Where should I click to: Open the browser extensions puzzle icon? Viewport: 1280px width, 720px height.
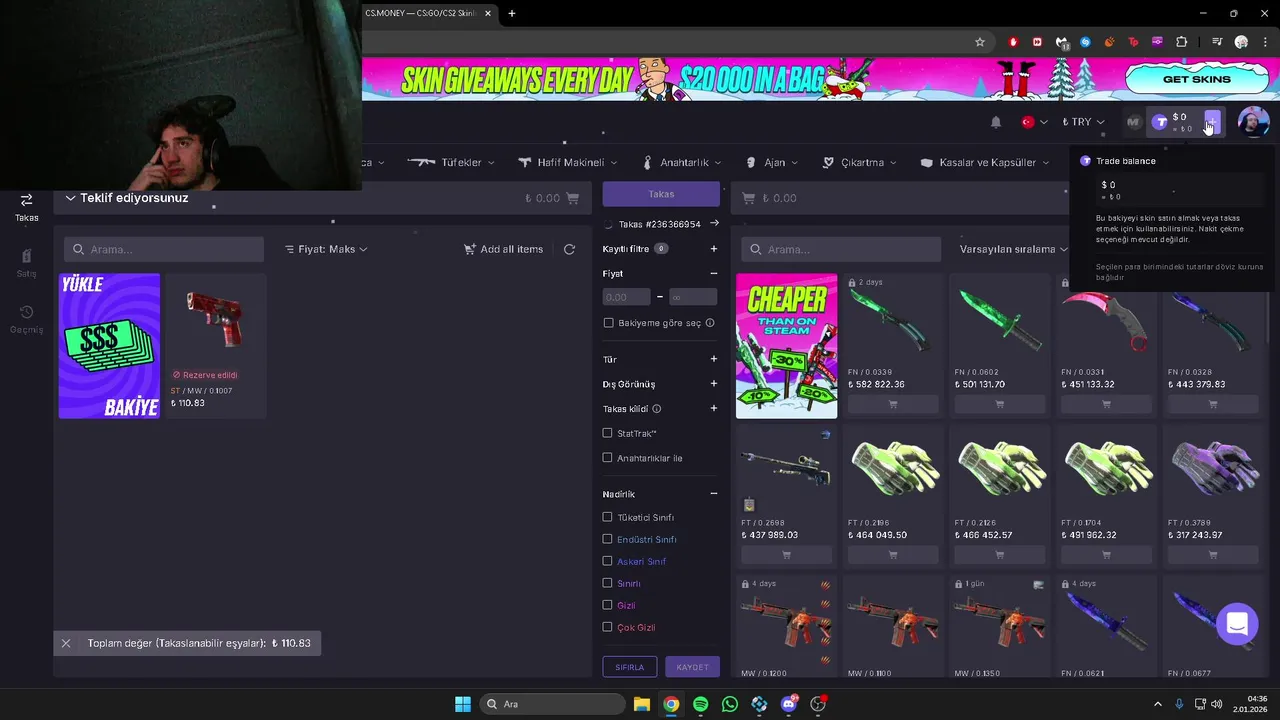[x=1182, y=42]
